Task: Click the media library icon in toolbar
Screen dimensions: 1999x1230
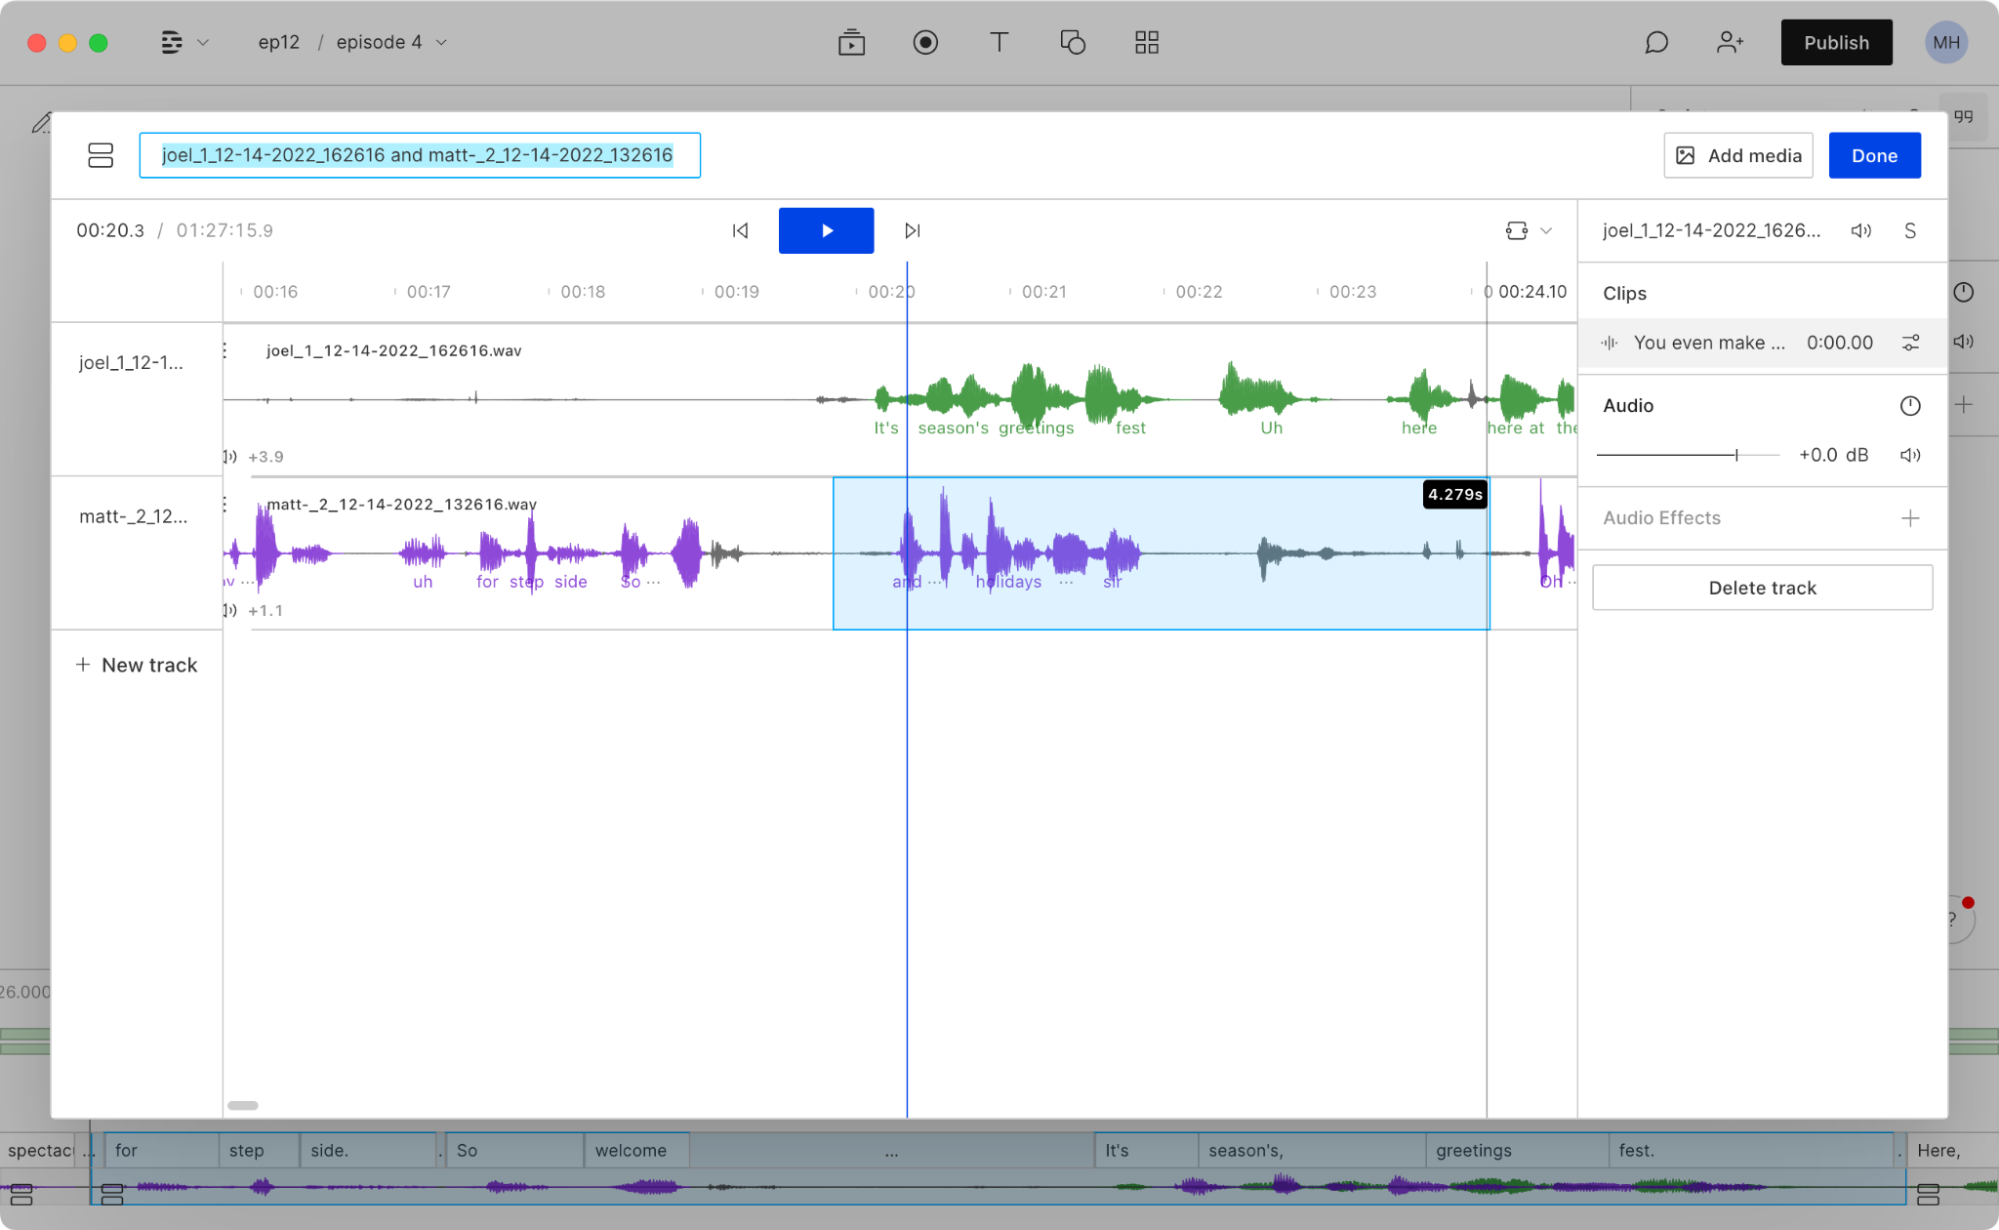Action: 851,42
